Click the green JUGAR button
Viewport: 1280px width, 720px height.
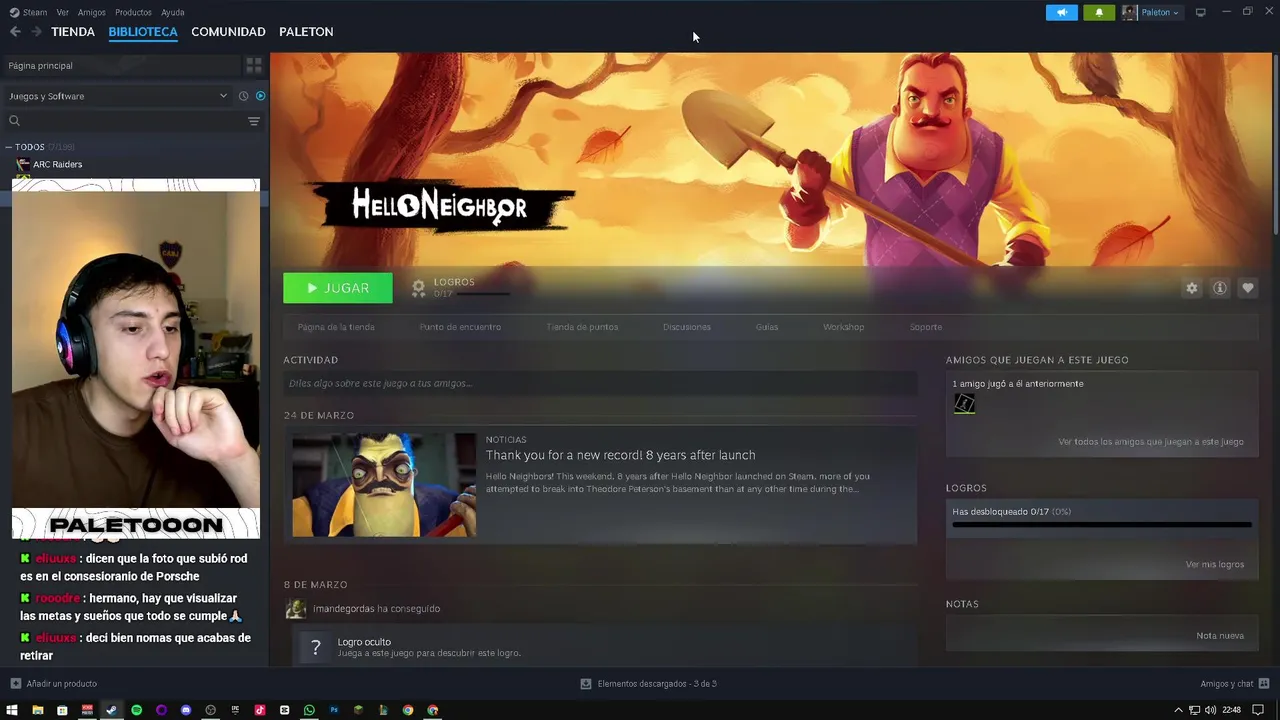[x=338, y=288]
